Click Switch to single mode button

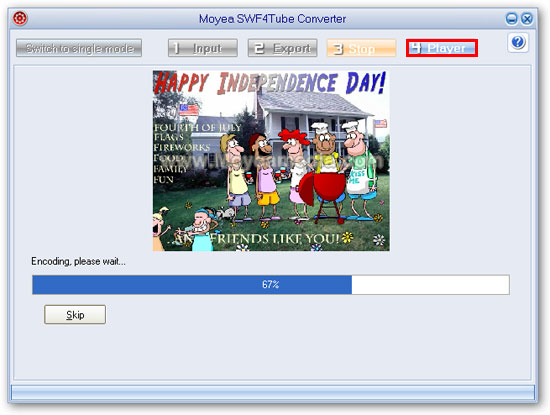tap(79, 48)
